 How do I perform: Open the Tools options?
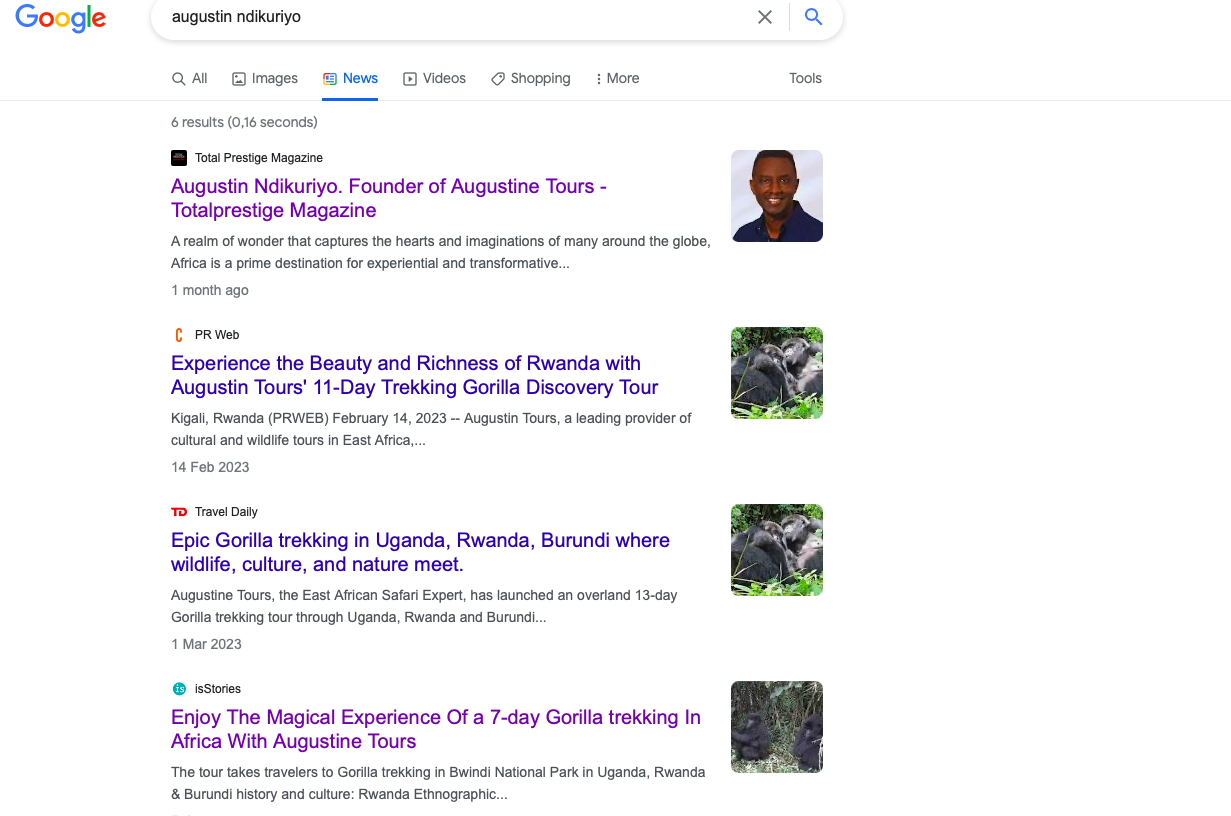805,78
